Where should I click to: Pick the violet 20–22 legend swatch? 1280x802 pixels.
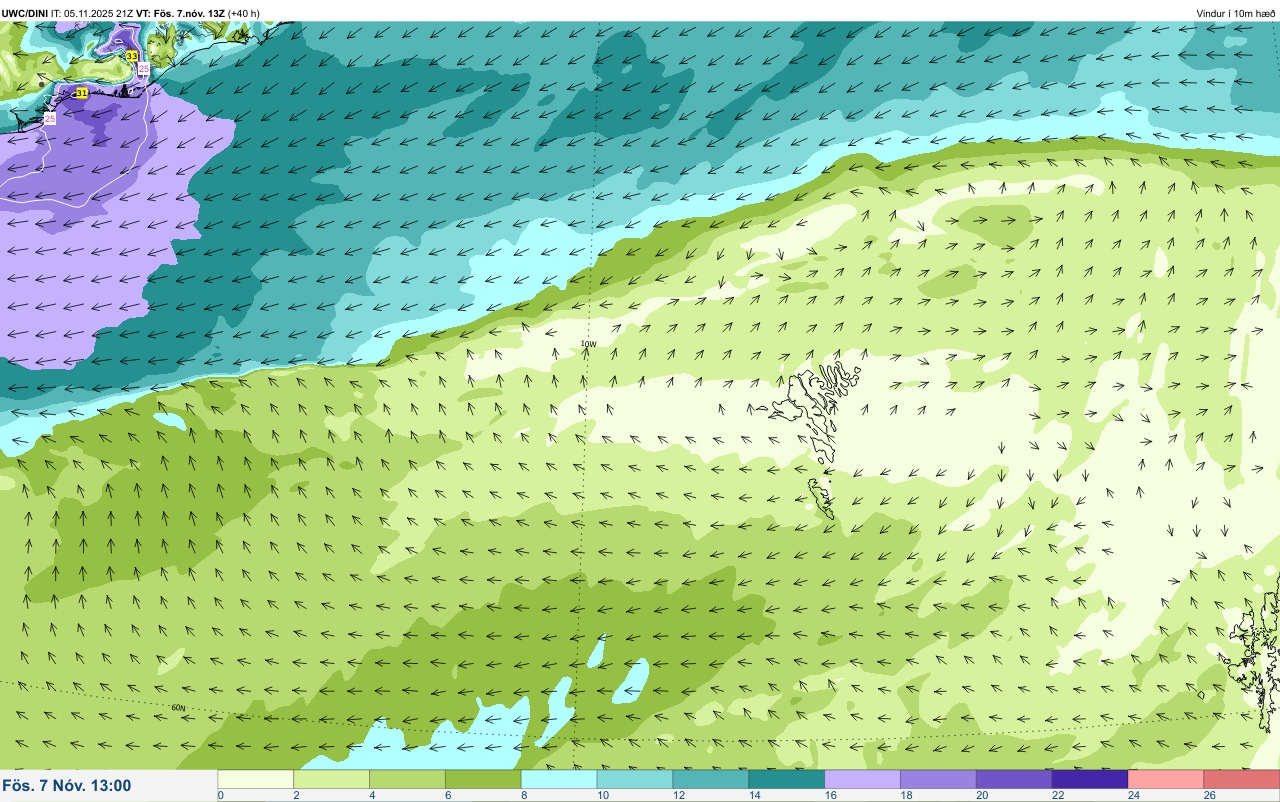[x=1015, y=779]
